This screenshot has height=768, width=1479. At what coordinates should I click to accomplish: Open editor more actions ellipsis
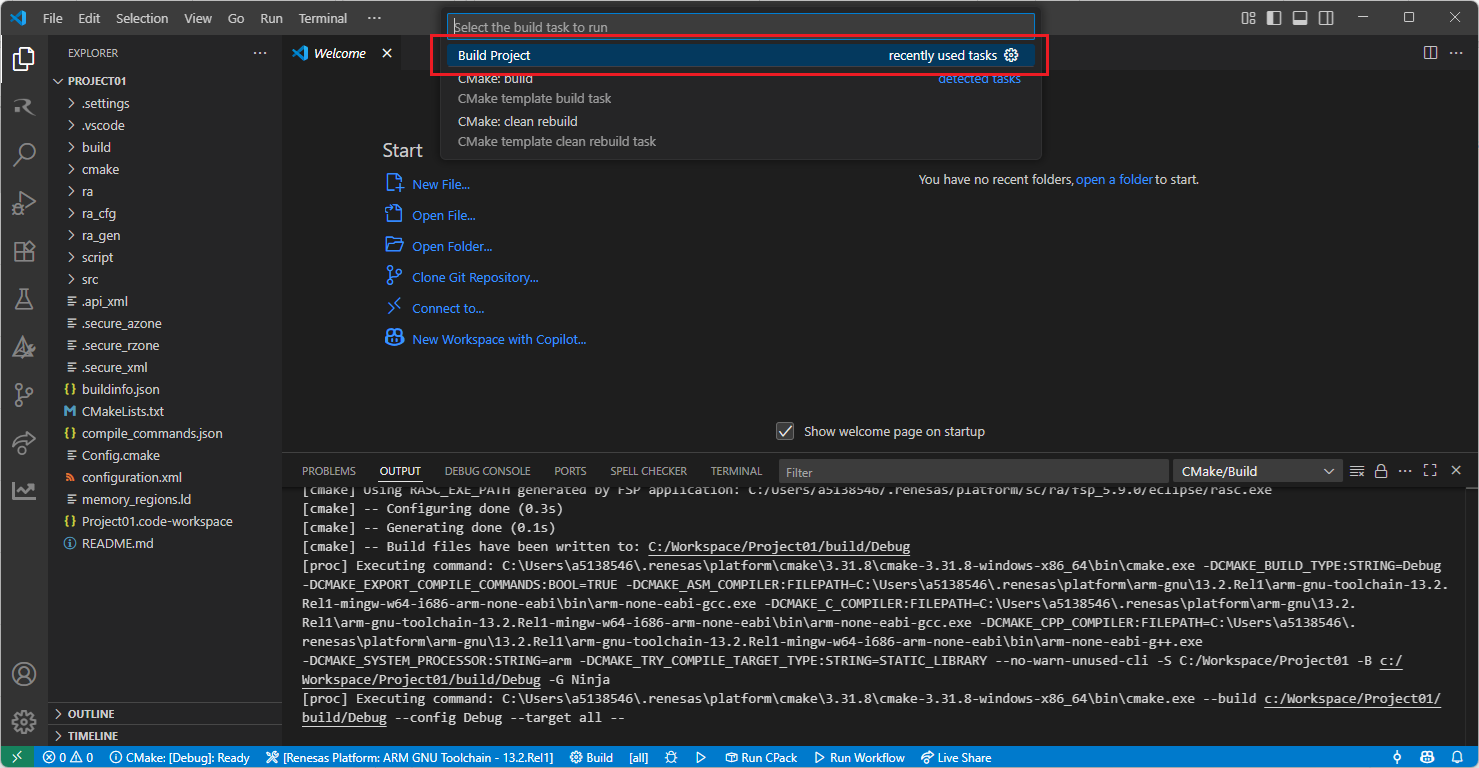(1458, 53)
